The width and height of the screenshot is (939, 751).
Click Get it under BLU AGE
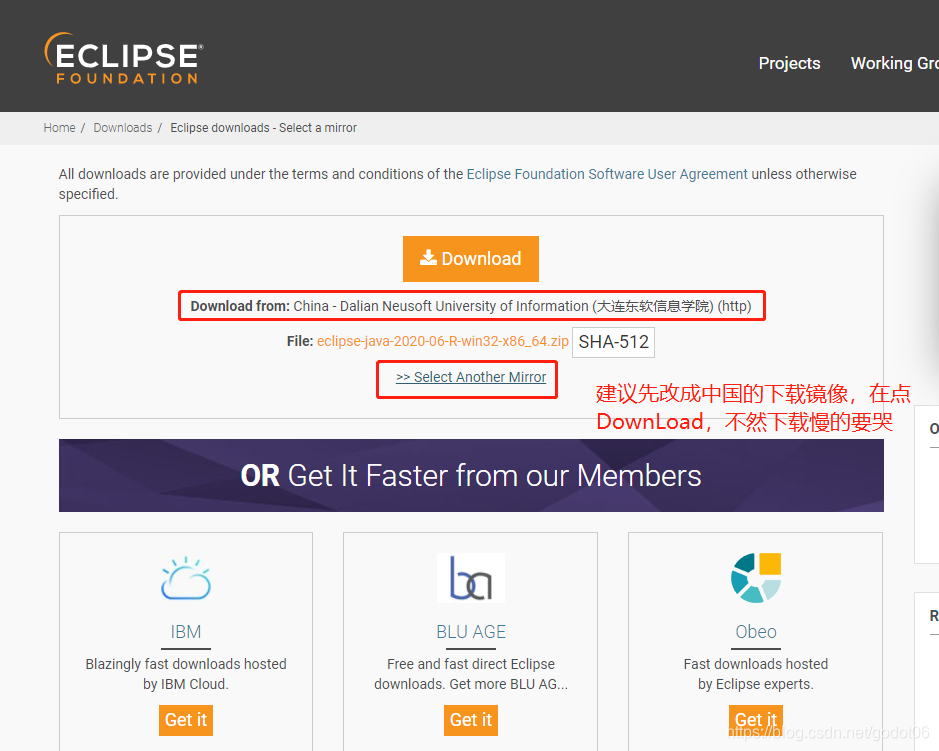point(471,720)
